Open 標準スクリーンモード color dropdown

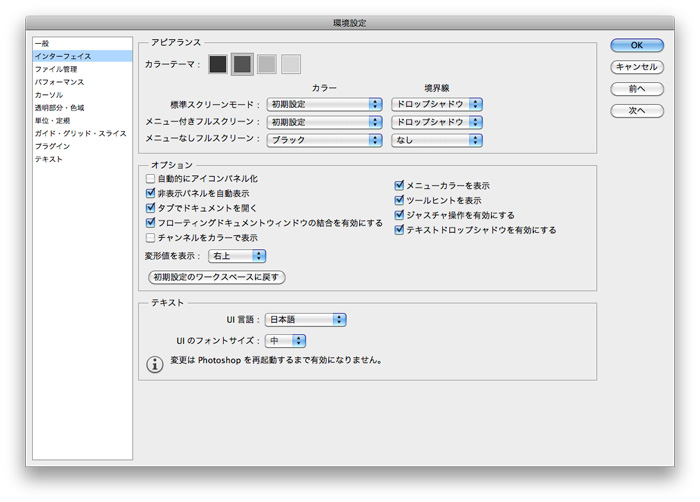tap(325, 104)
